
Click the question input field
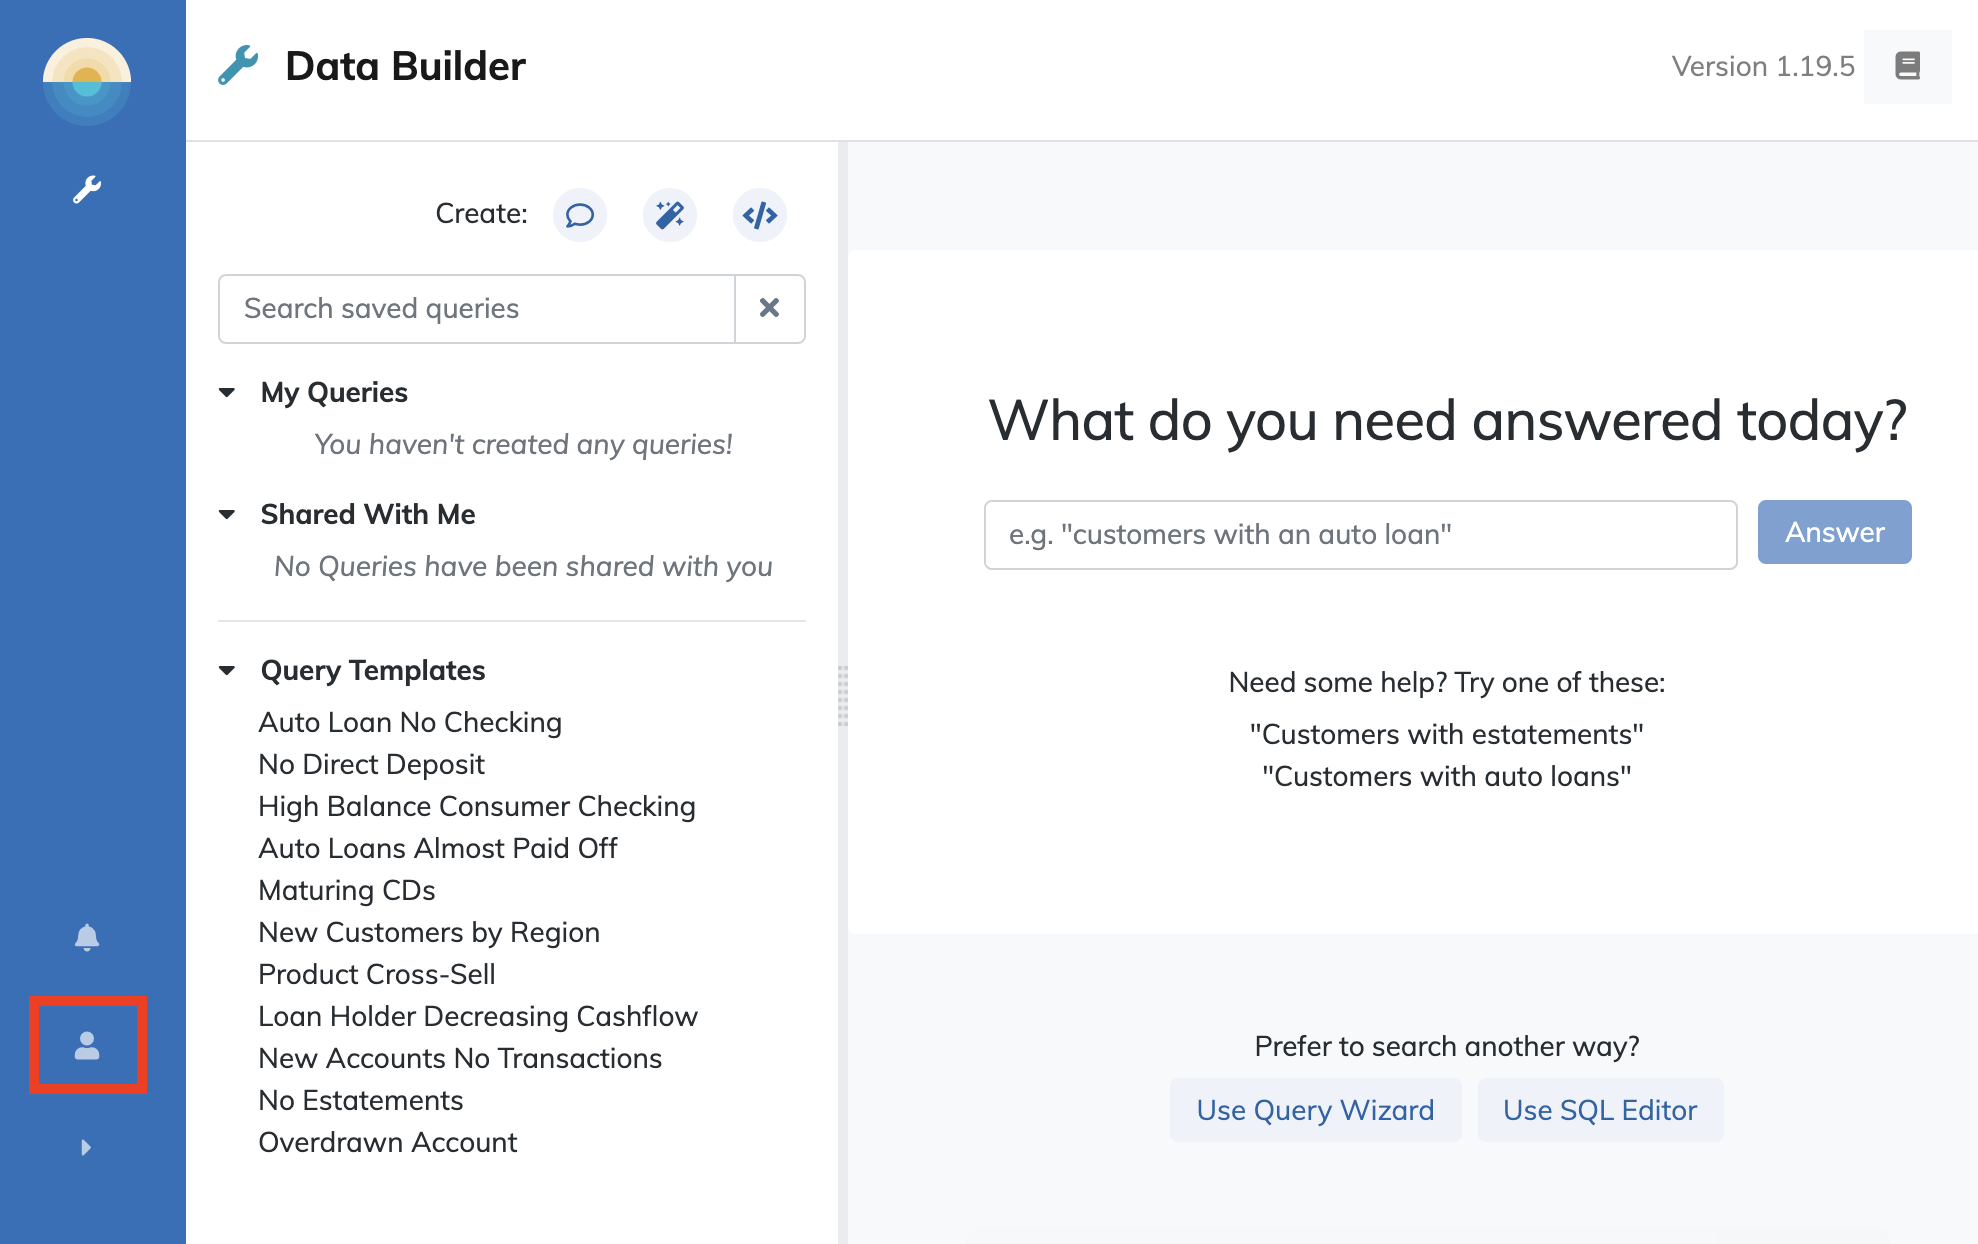[1360, 535]
